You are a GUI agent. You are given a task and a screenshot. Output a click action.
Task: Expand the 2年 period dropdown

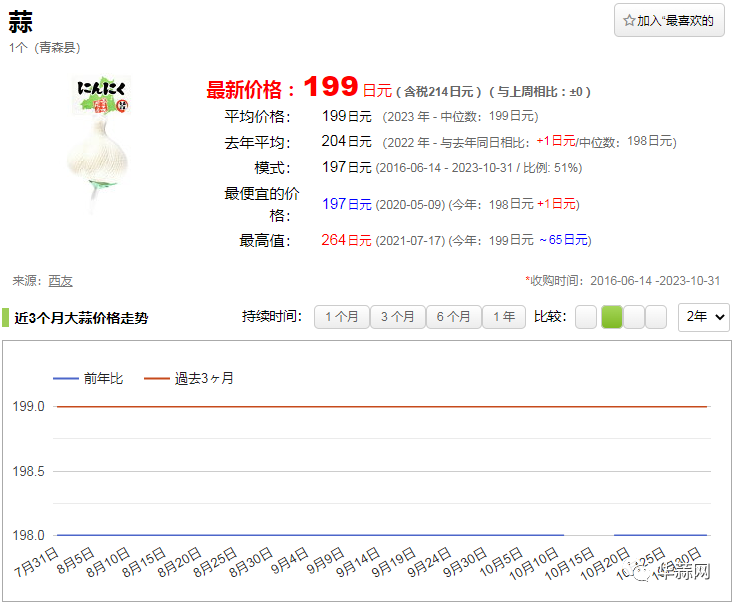(703, 317)
